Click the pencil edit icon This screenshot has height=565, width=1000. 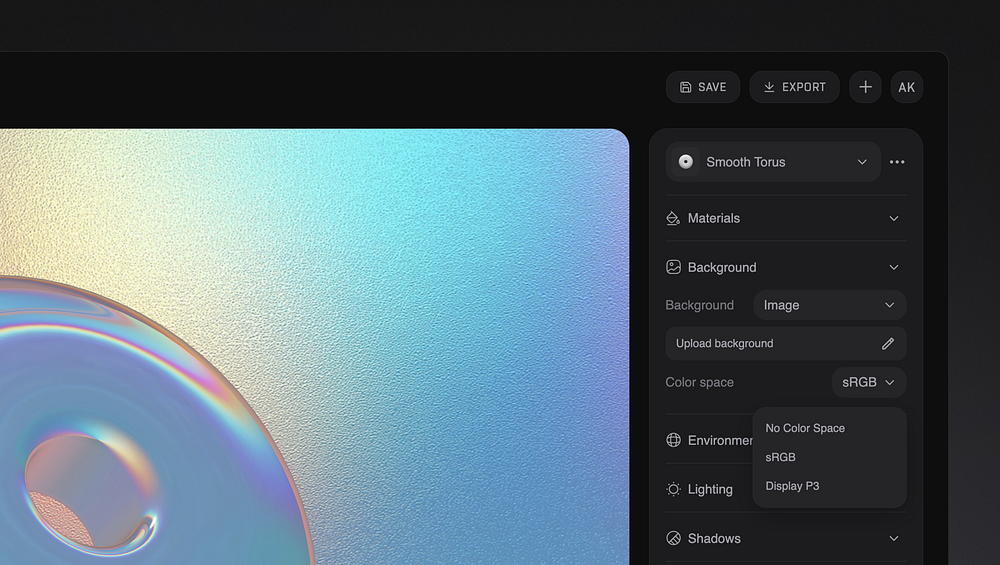888,344
